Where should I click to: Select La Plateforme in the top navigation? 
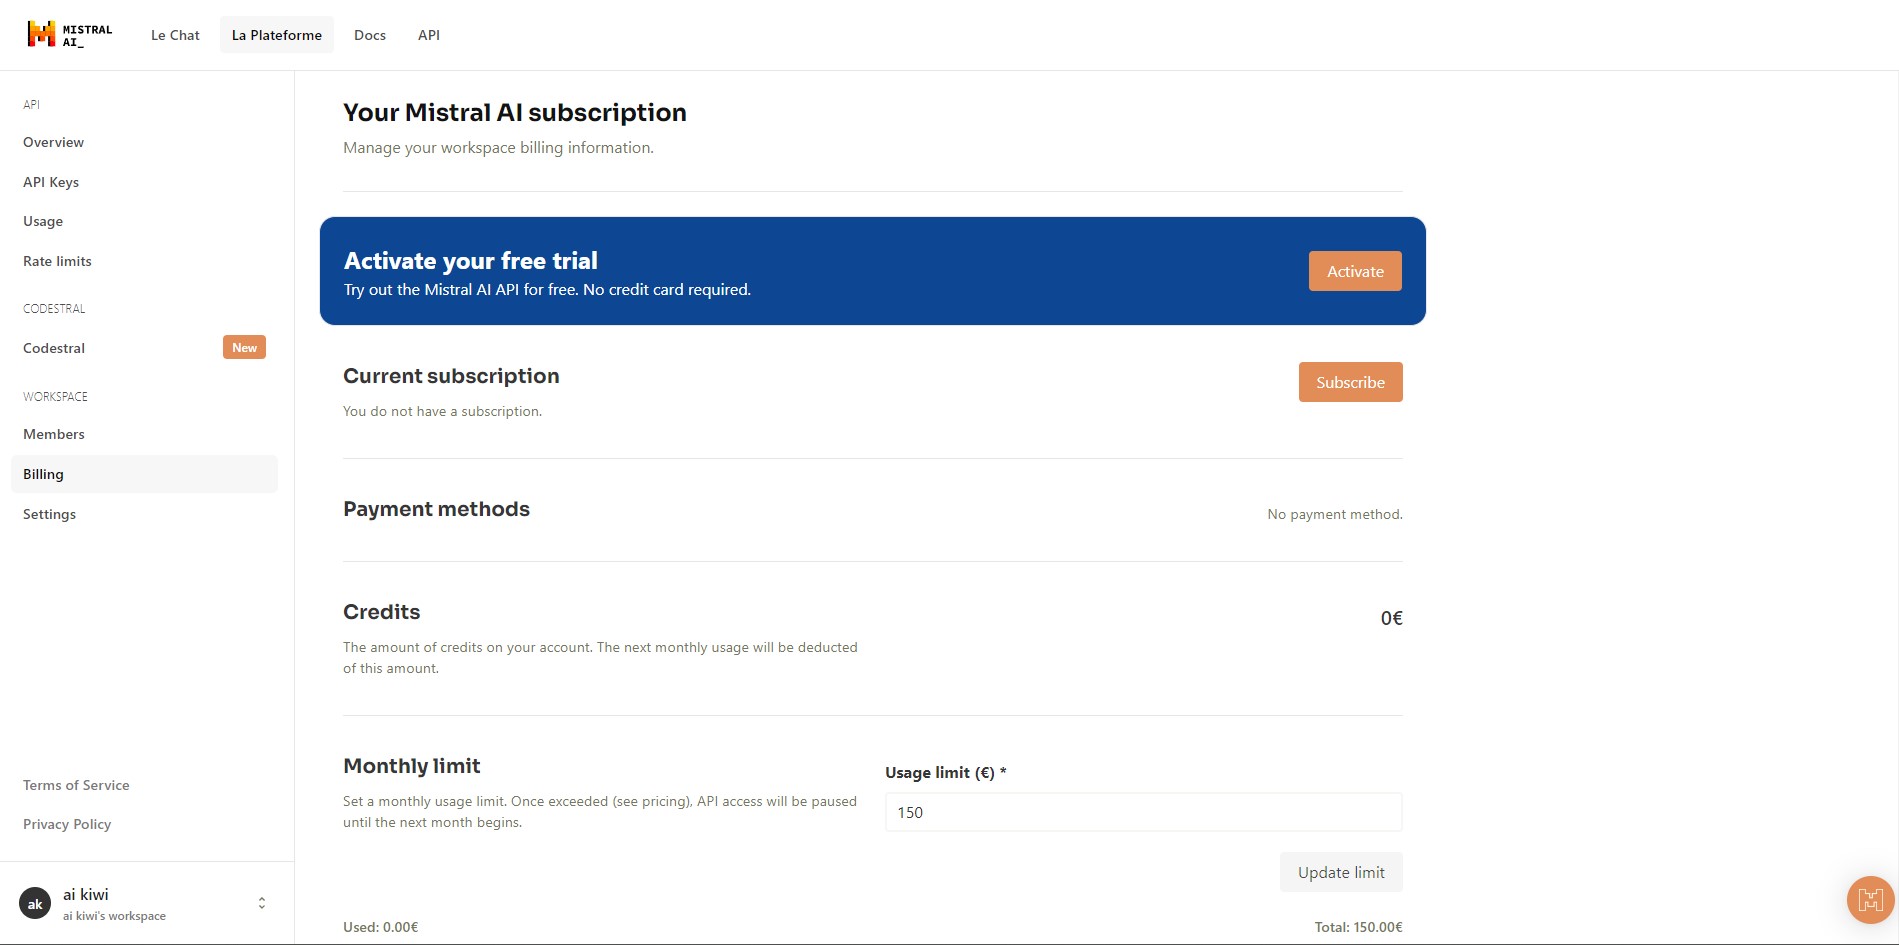277,35
